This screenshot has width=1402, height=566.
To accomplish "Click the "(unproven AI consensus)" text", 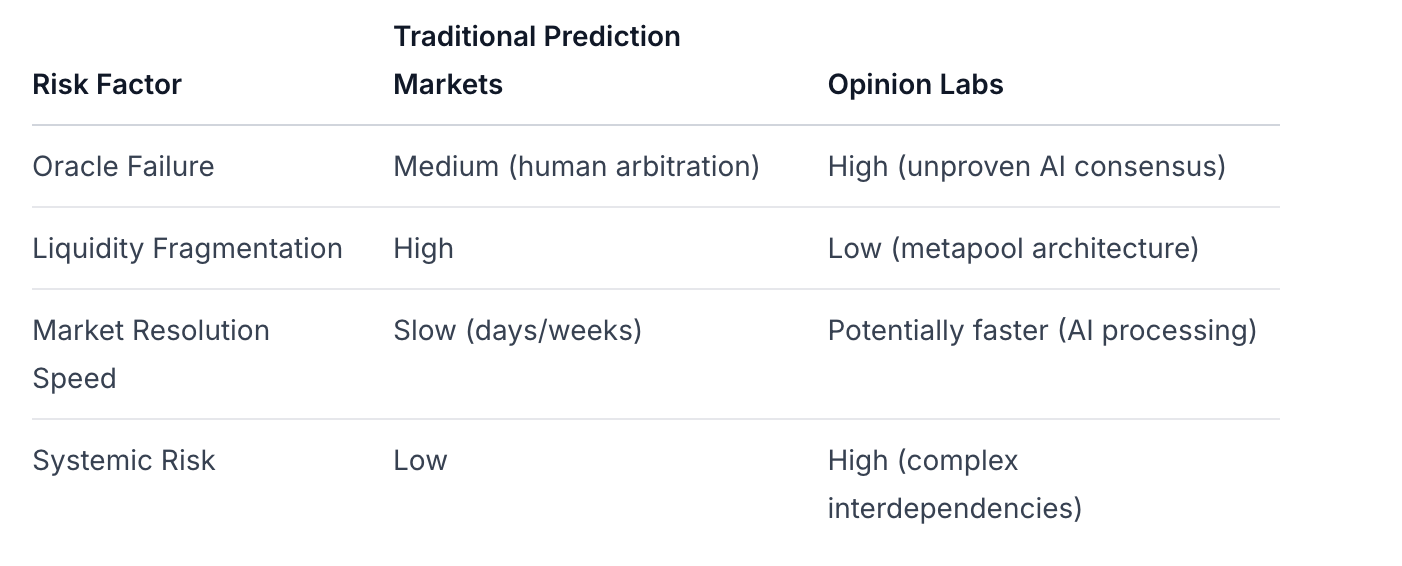I will click(1061, 166).
